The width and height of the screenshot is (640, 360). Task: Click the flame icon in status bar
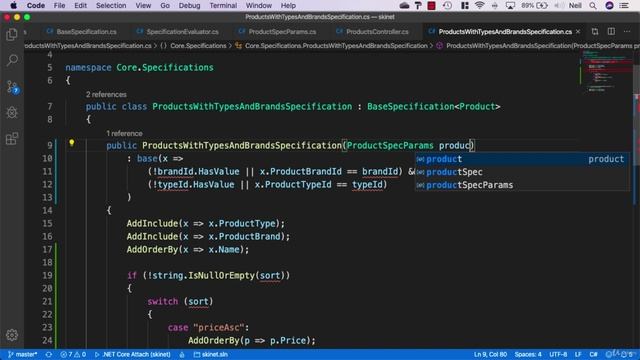click(x=182, y=354)
